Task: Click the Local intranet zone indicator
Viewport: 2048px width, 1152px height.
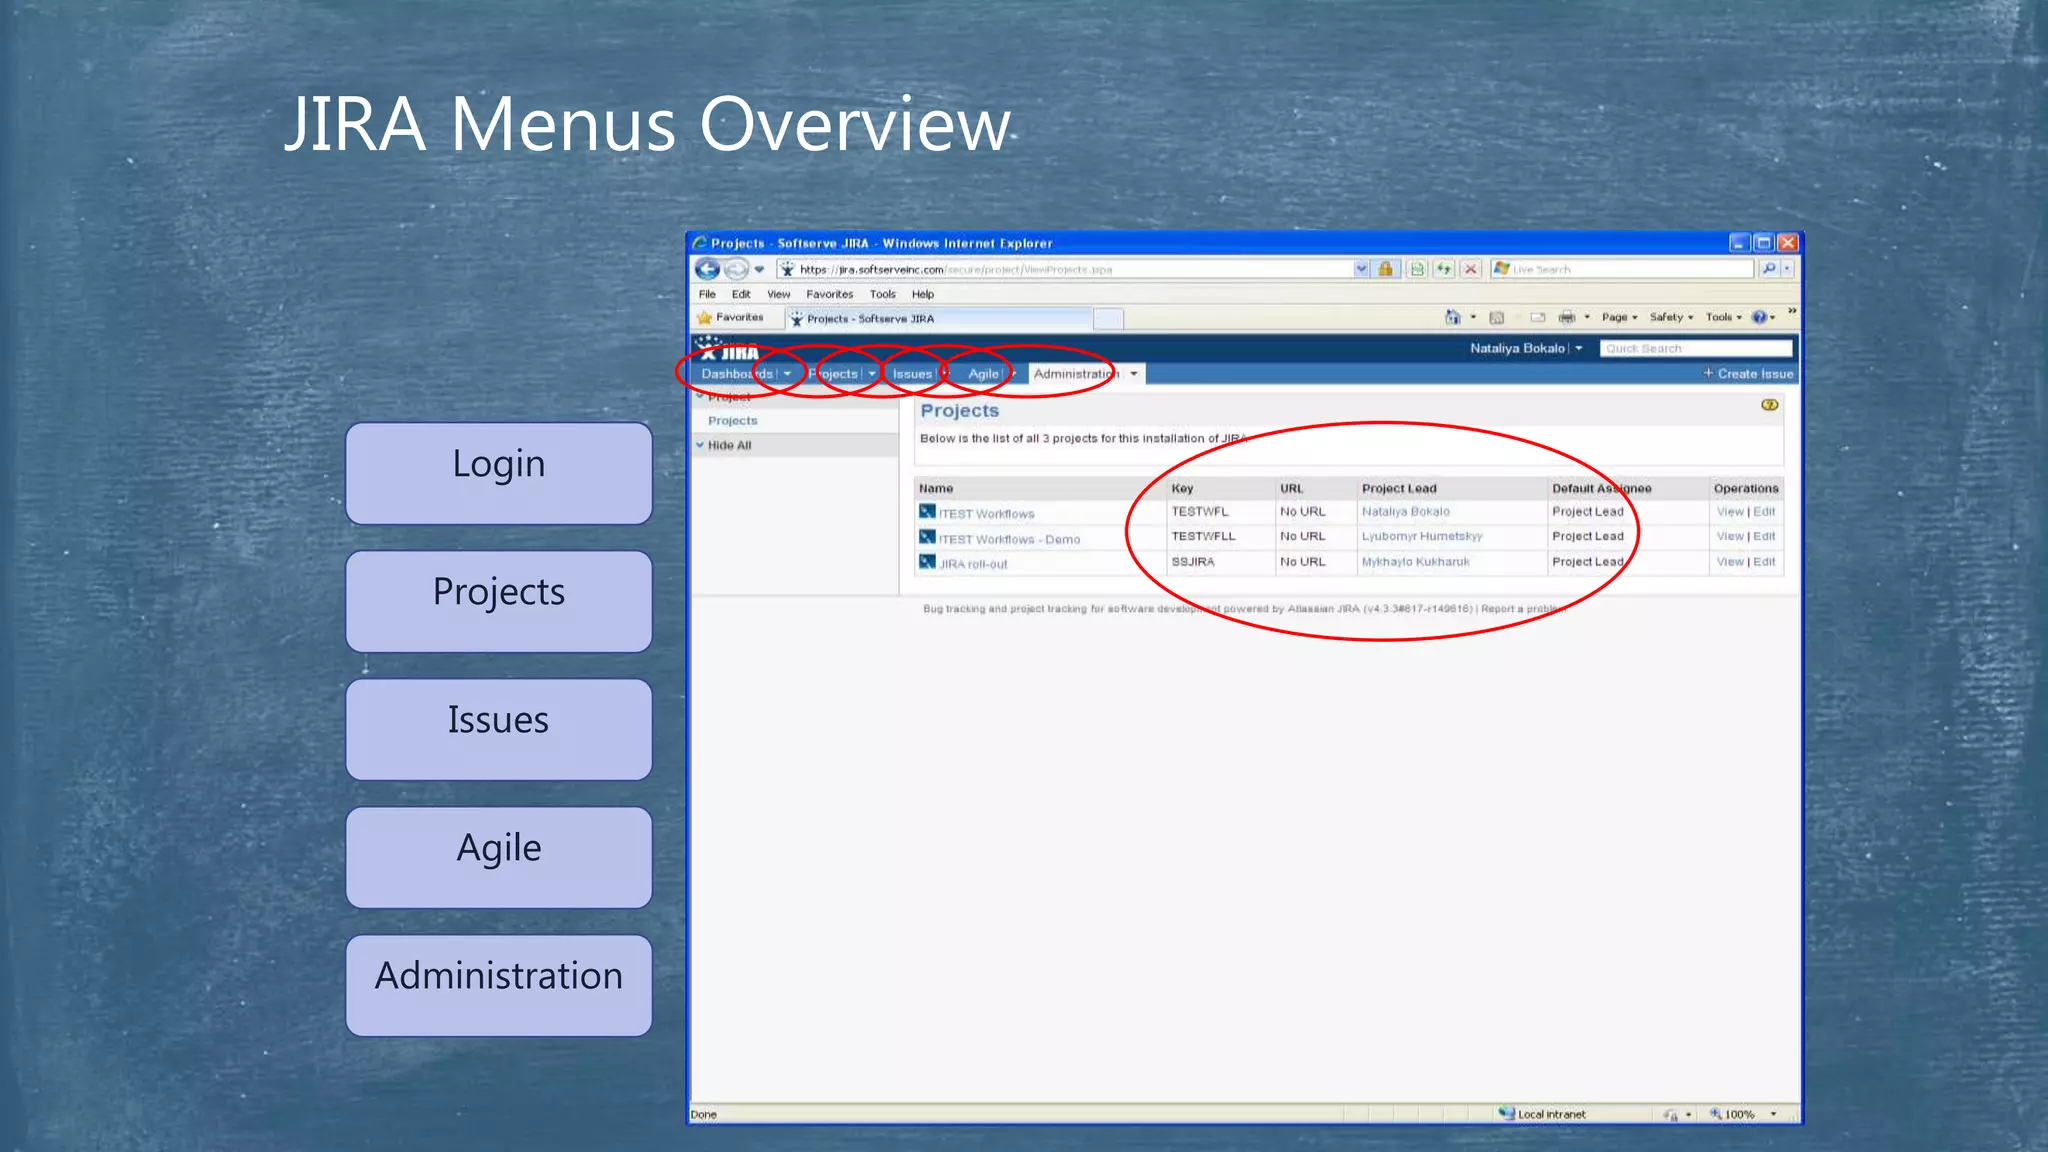Action: pos(1542,1114)
